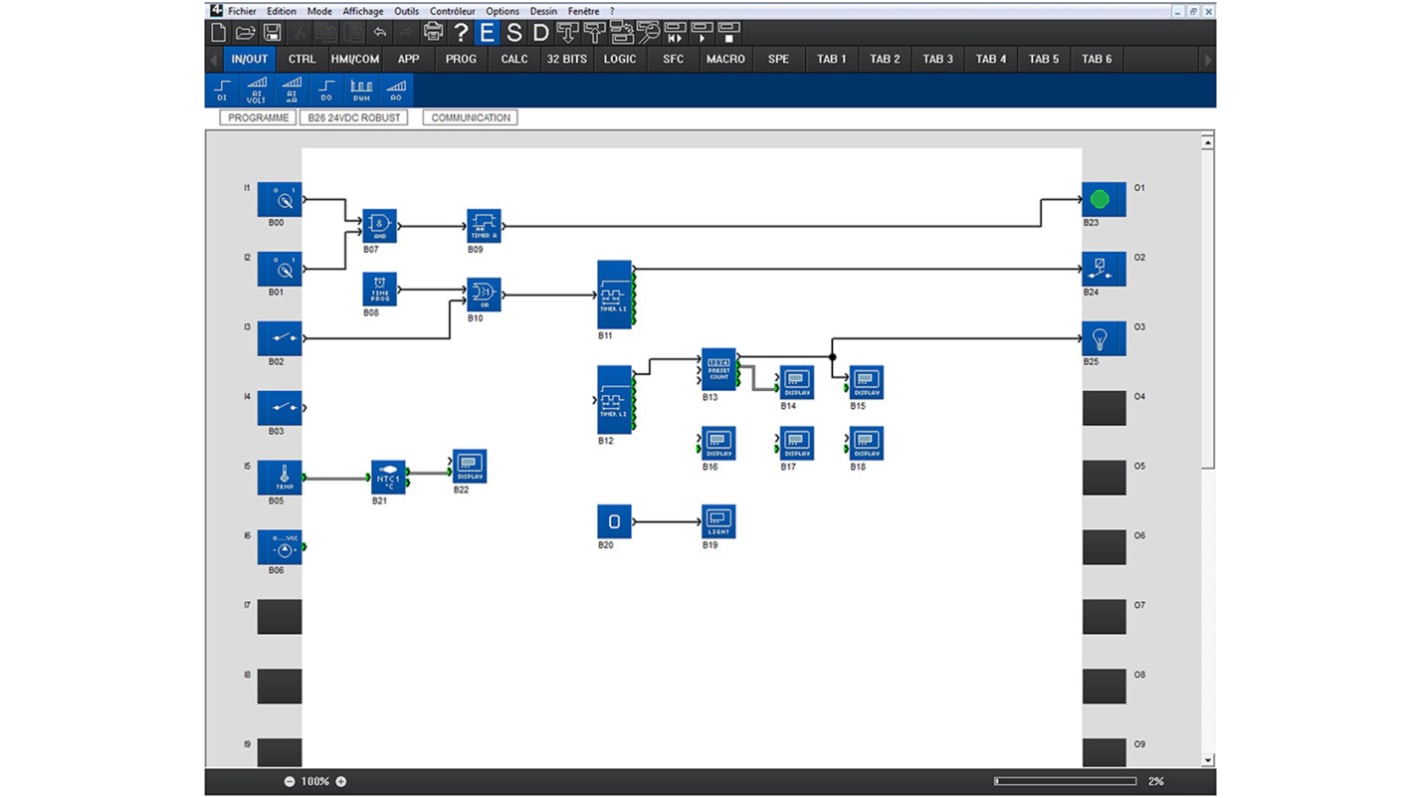Viewport: 1420px width, 798px height.
Task: Select the AI VOLT analog input icon
Action: (x=256, y=90)
